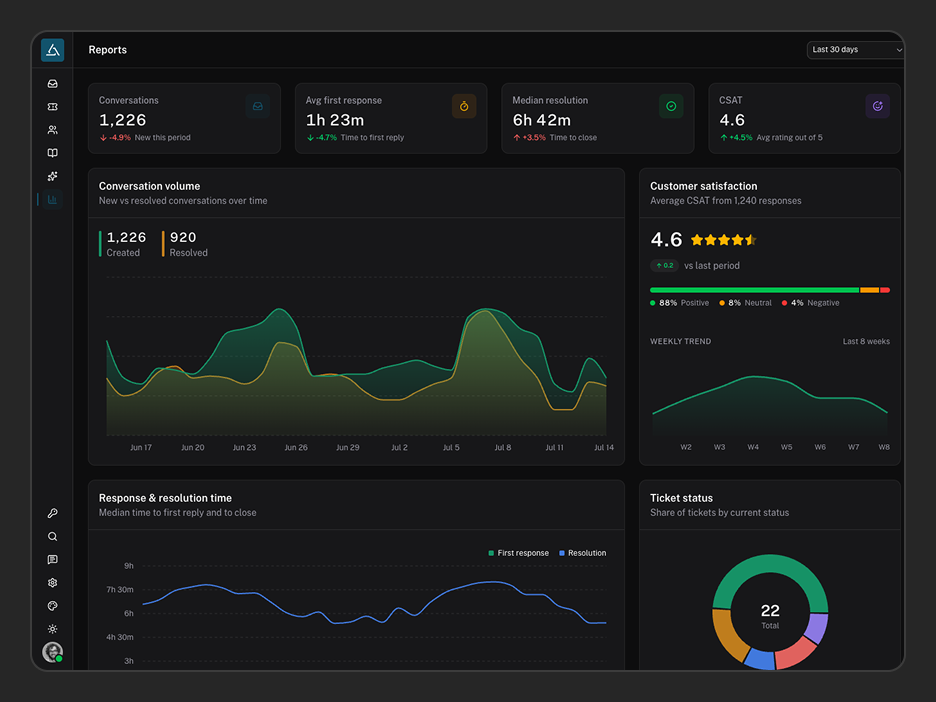
Task: Click the Conversations card inbox icon
Action: 258,106
